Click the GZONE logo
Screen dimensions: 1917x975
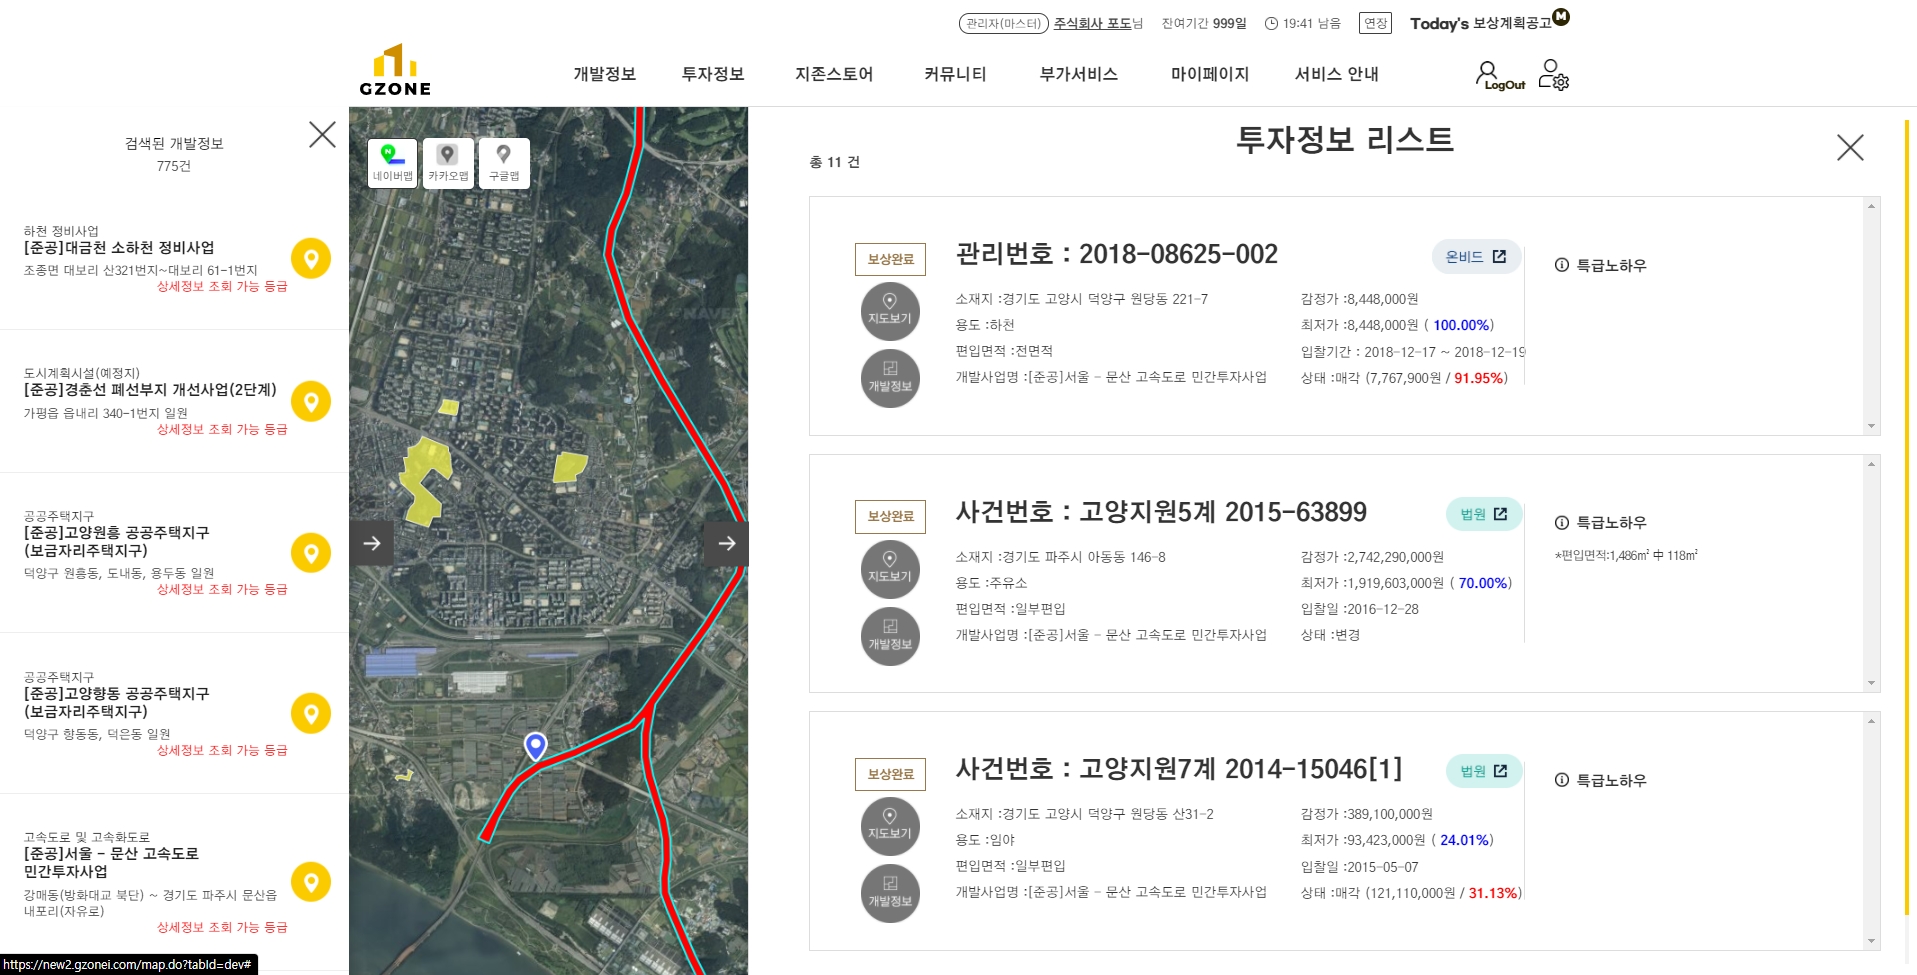pos(395,70)
